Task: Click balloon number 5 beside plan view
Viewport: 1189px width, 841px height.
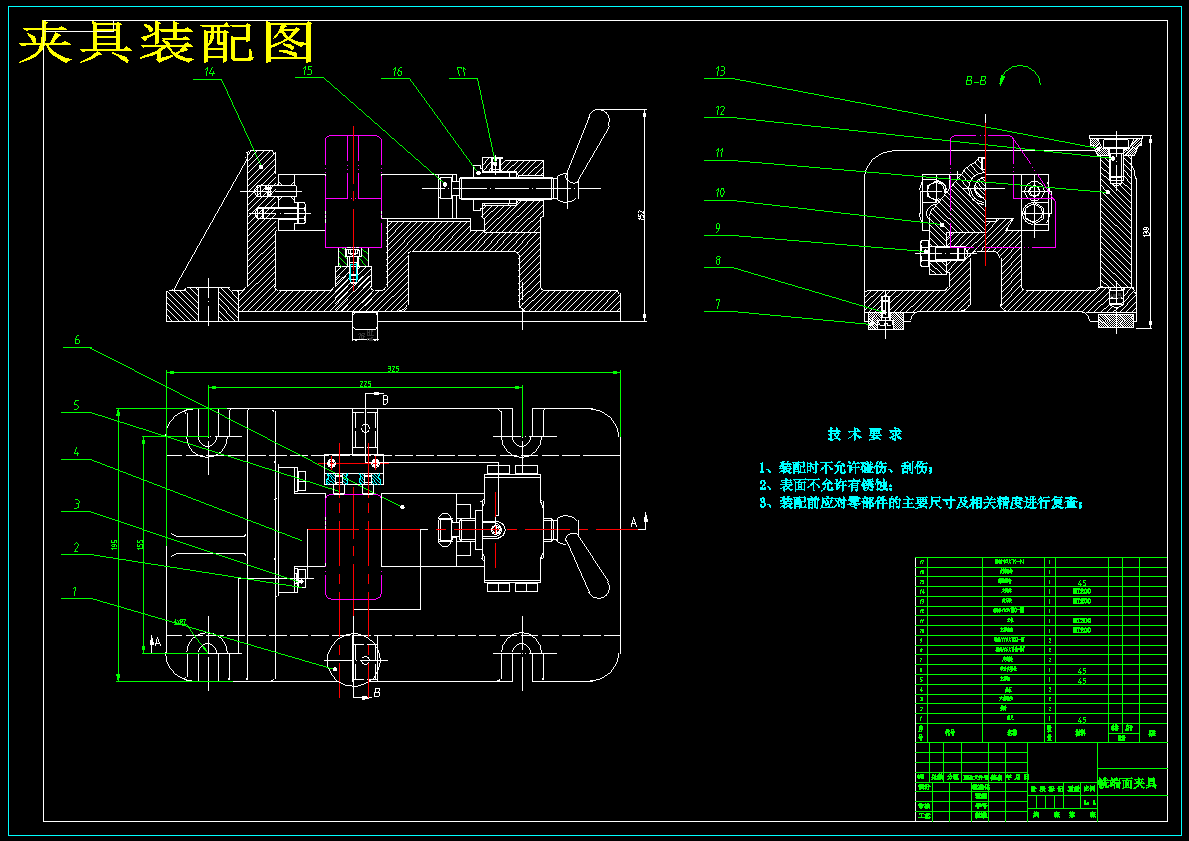Action: pyautogui.click(x=77, y=406)
